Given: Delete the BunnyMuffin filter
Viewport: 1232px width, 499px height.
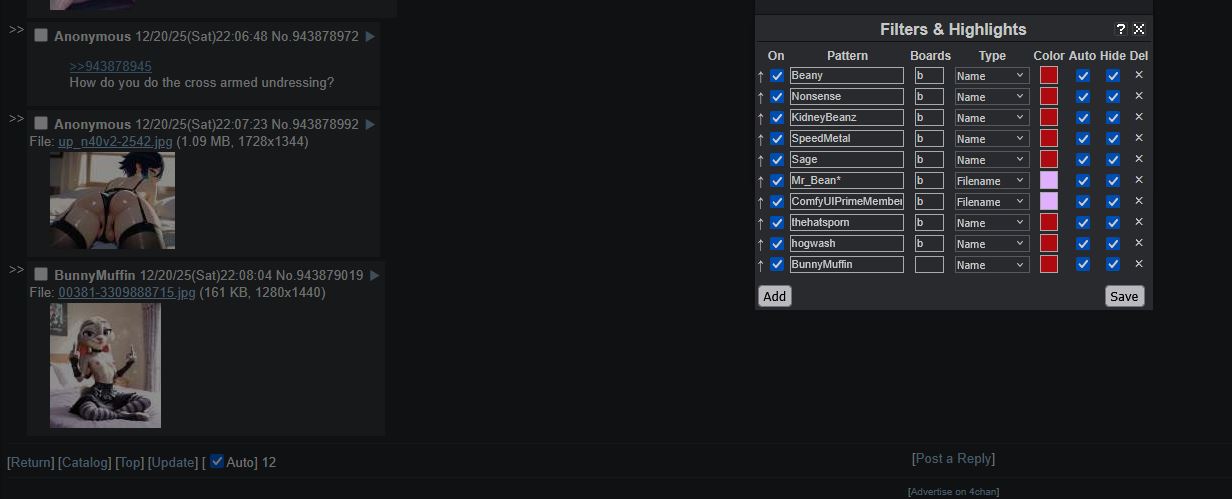Looking at the screenshot, I should pyautogui.click(x=1139, y=264).
